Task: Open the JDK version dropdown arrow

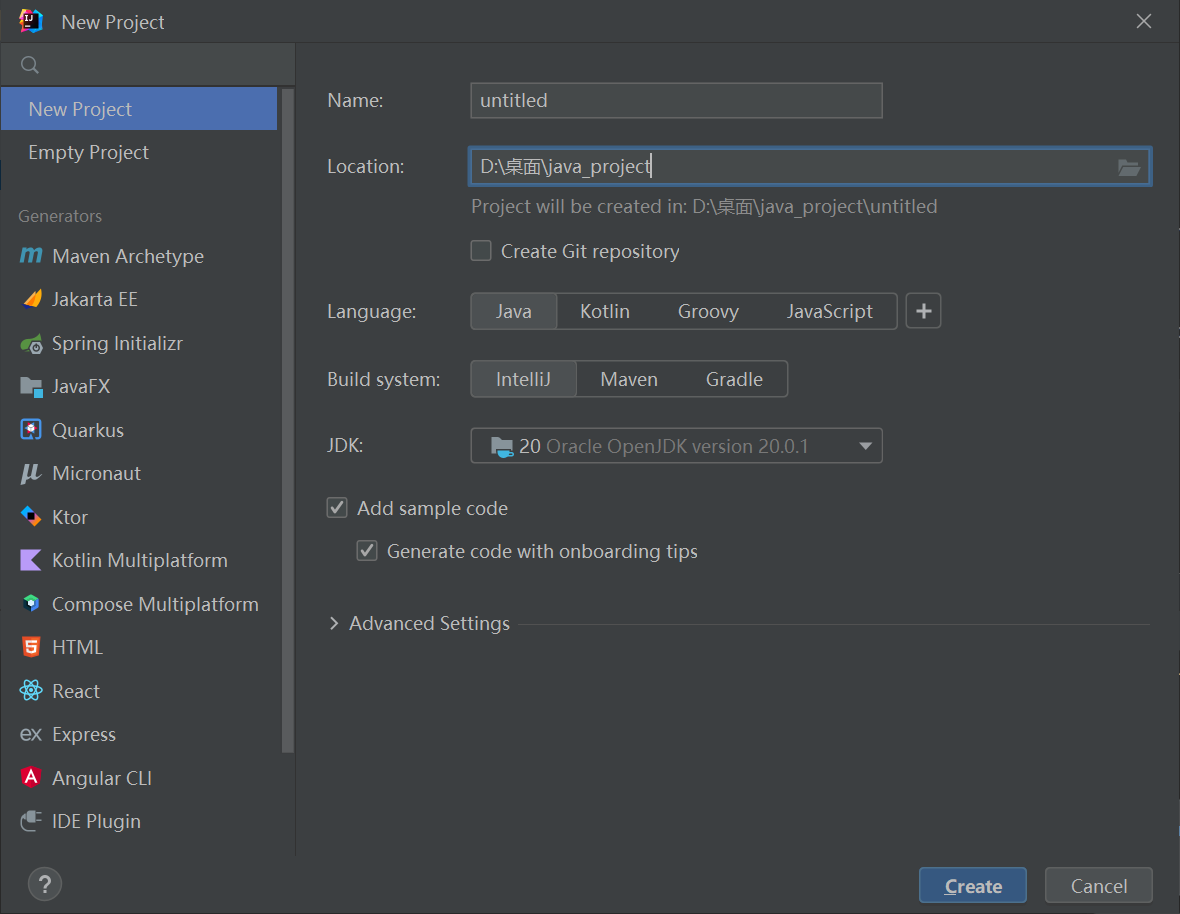Action: (865, 446)
